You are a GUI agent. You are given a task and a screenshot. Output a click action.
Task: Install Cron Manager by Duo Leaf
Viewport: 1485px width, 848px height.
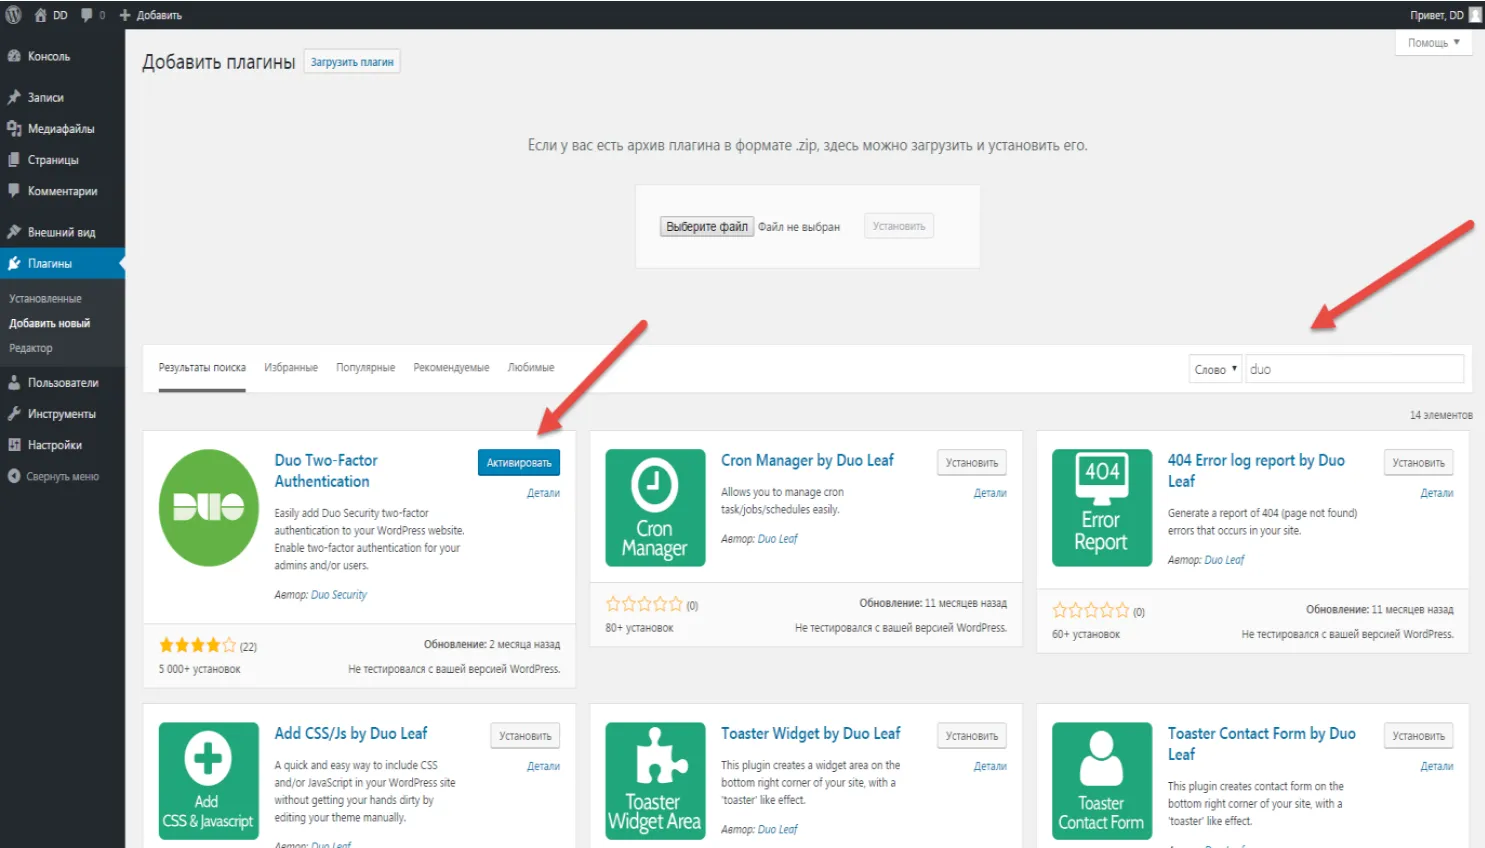coord(972,462)
